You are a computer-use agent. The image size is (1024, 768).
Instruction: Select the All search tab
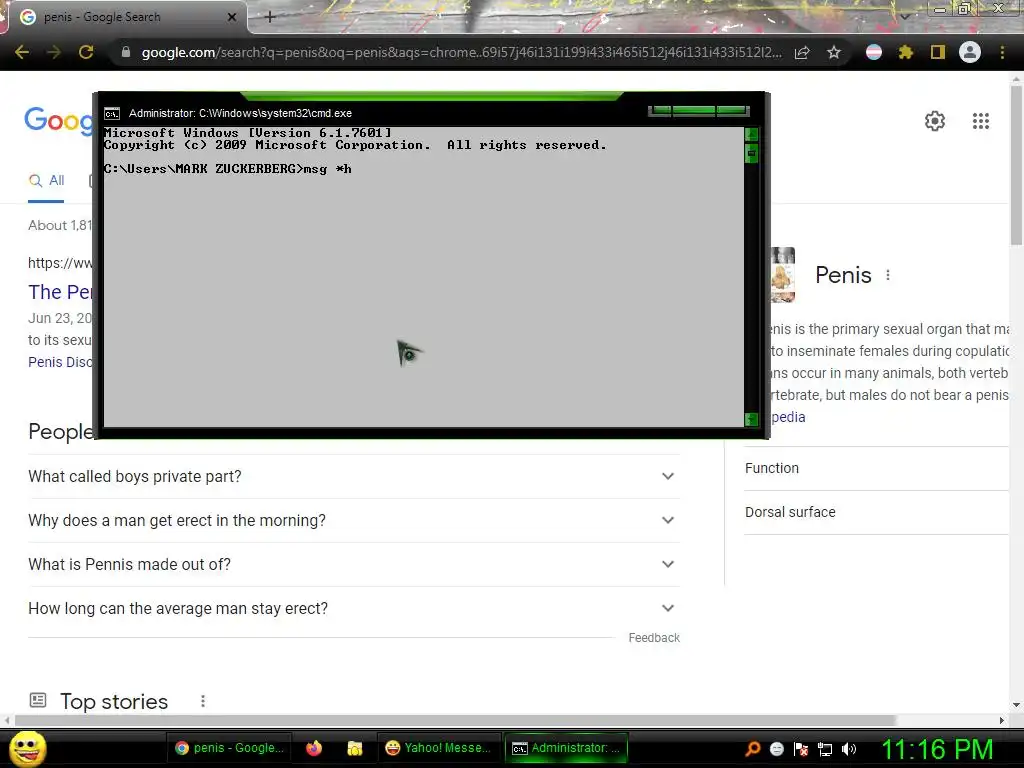tap(46, 181)
